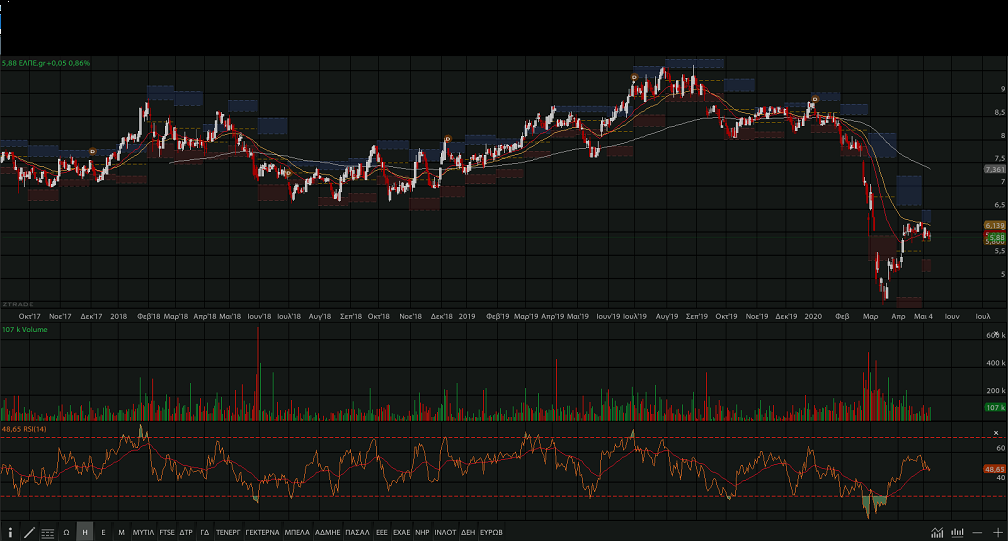Close the RSI panel with X

[996, 431]
